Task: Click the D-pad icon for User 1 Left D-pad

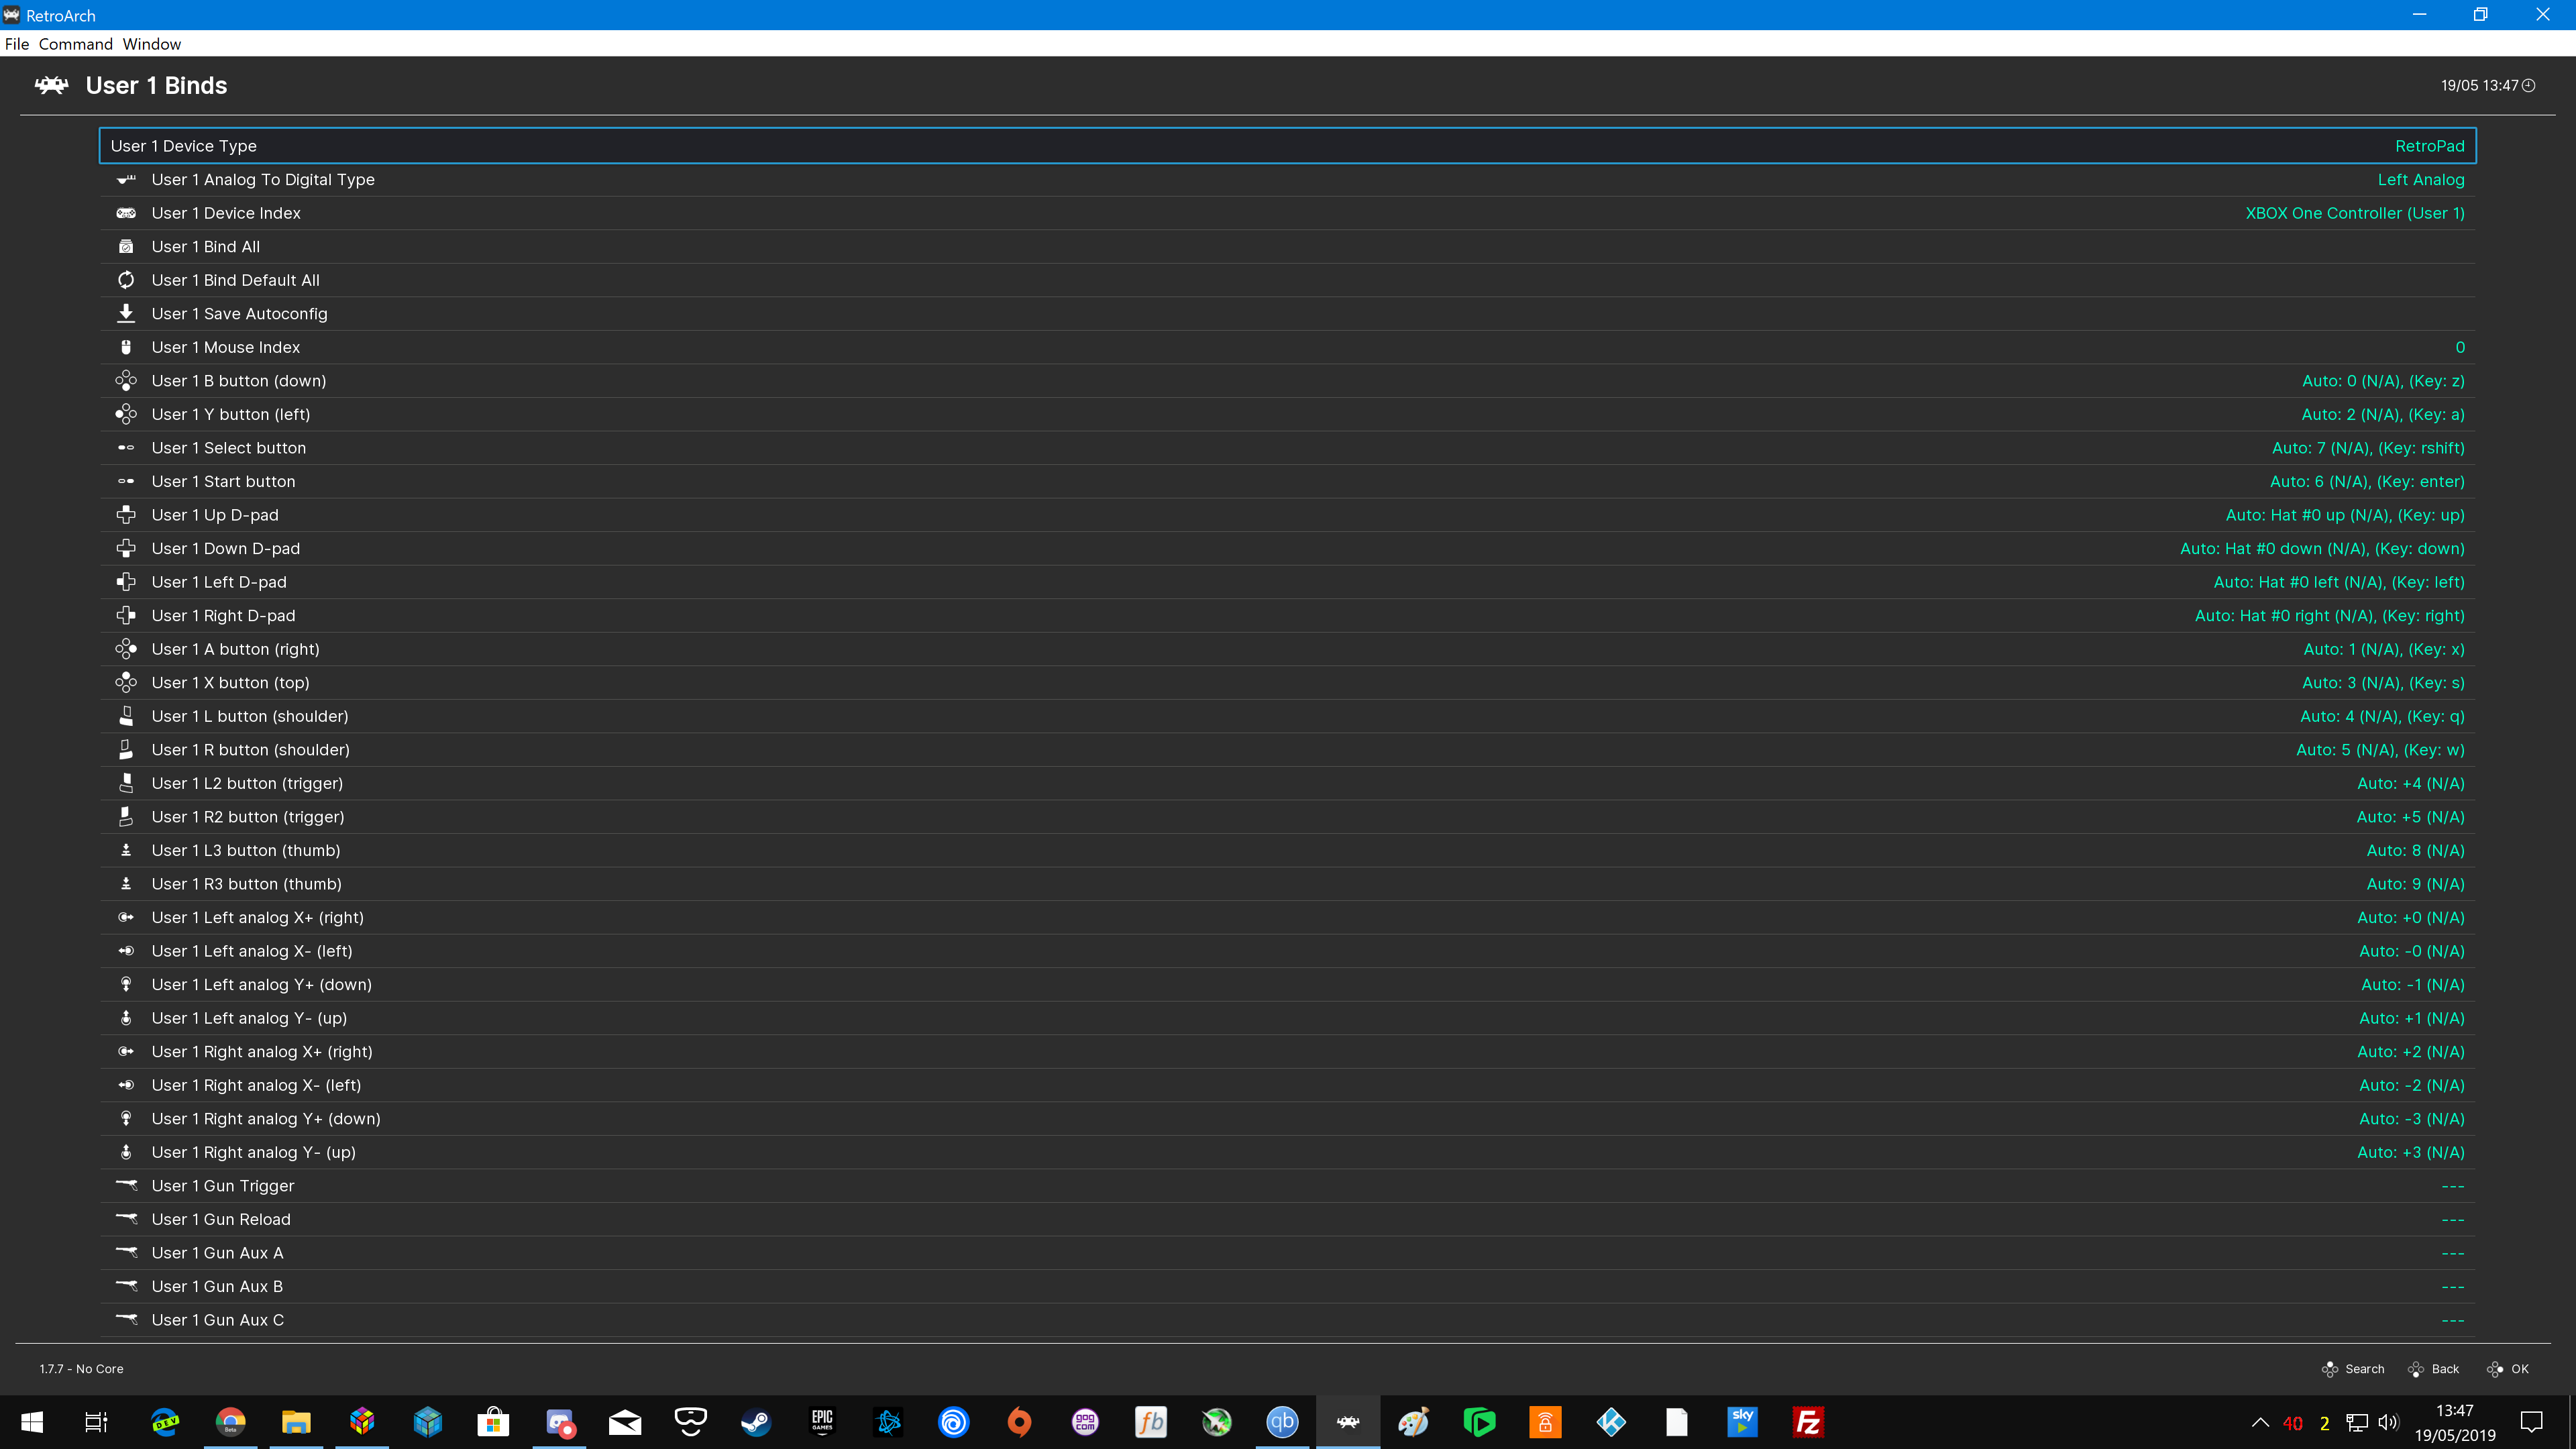Action: point(126,581)
